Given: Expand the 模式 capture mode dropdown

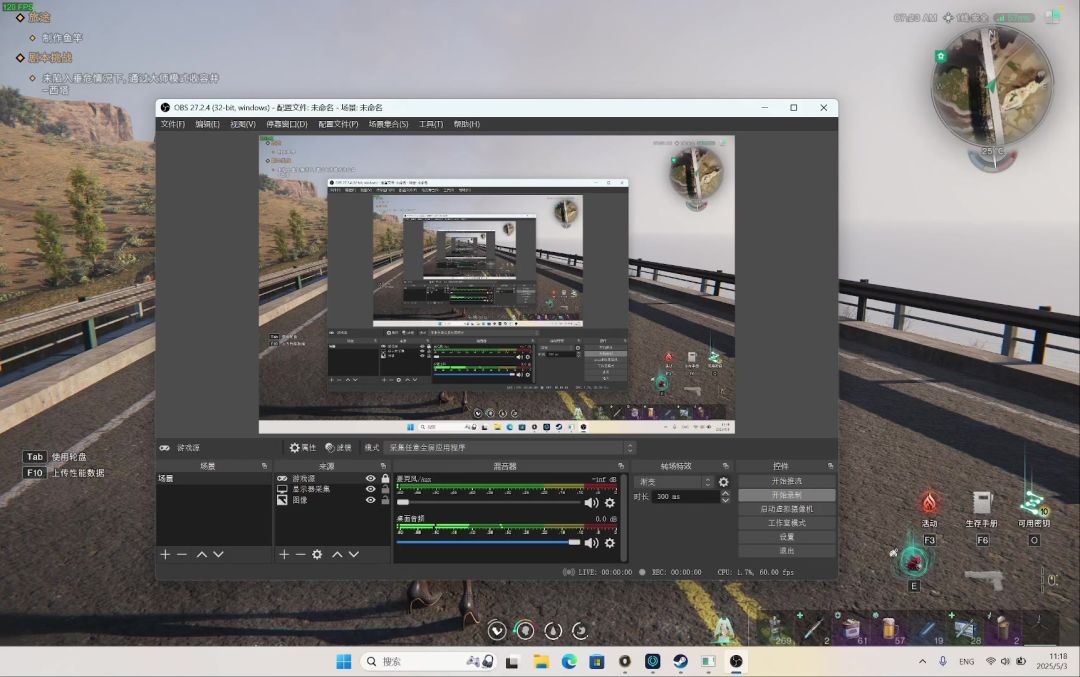Looking at the screenshot, I should coord(509,448).
